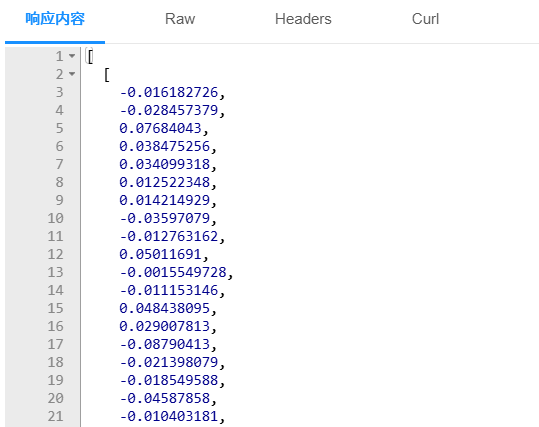Collapse the nested array at line 2
This screenshot has height=427, width=539.
tap(72, 74)
